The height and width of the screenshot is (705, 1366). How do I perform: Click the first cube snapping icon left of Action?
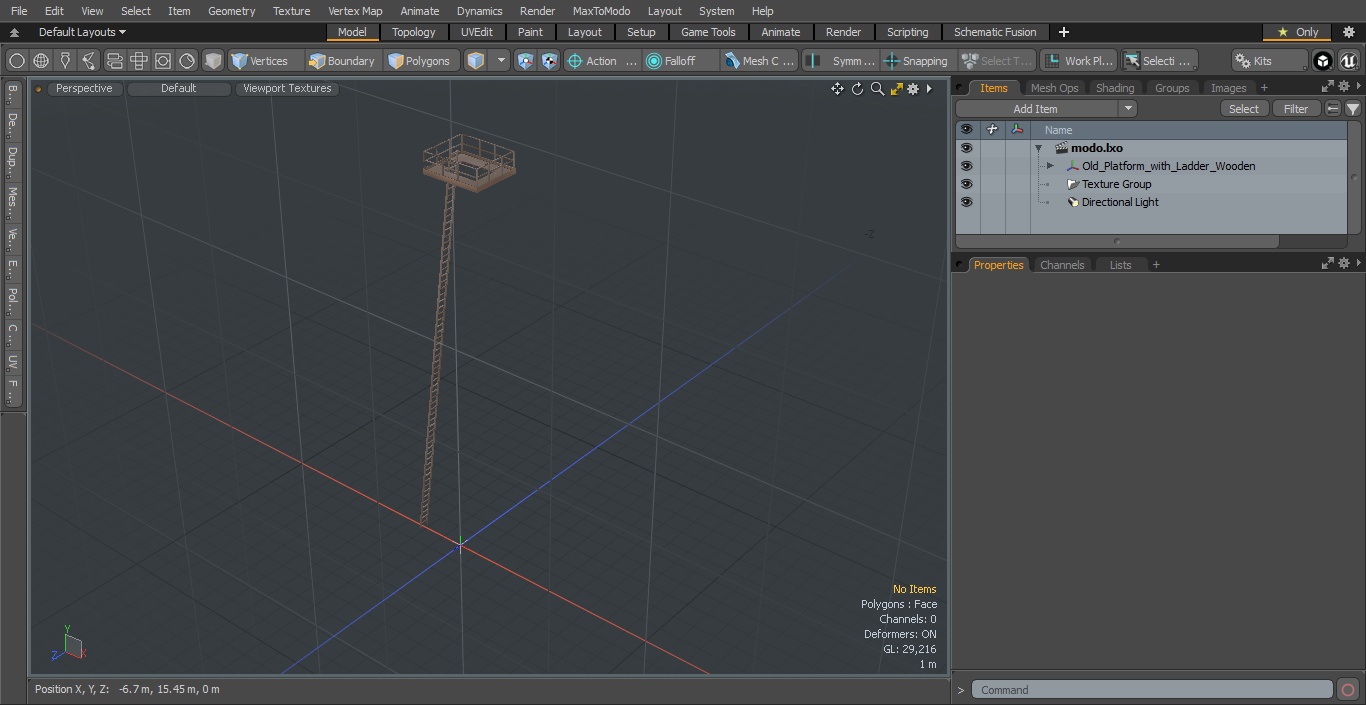[x=526, y=61]
